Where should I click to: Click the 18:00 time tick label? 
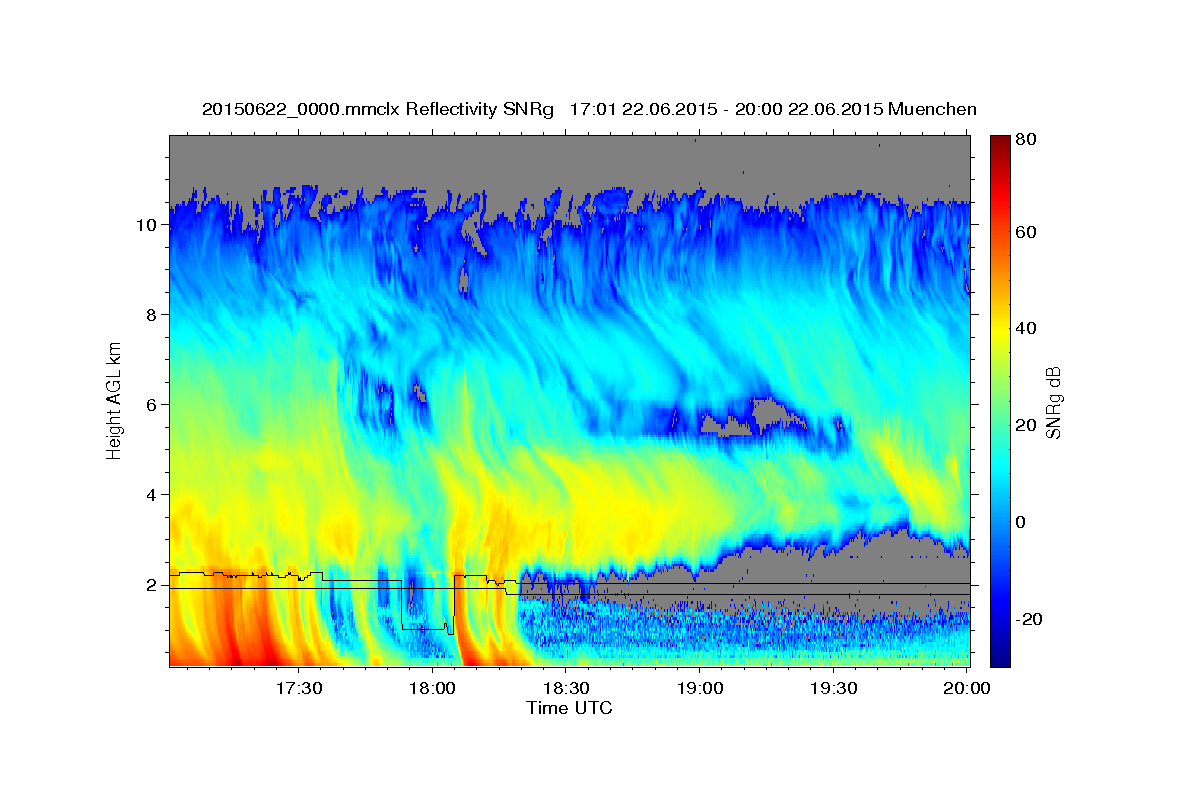point(433,688)
